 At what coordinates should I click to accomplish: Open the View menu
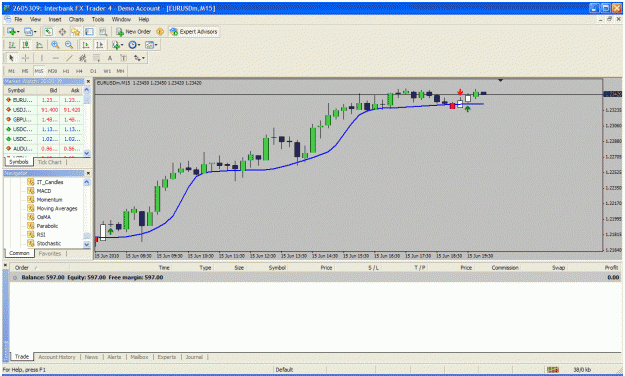[35, 19]
